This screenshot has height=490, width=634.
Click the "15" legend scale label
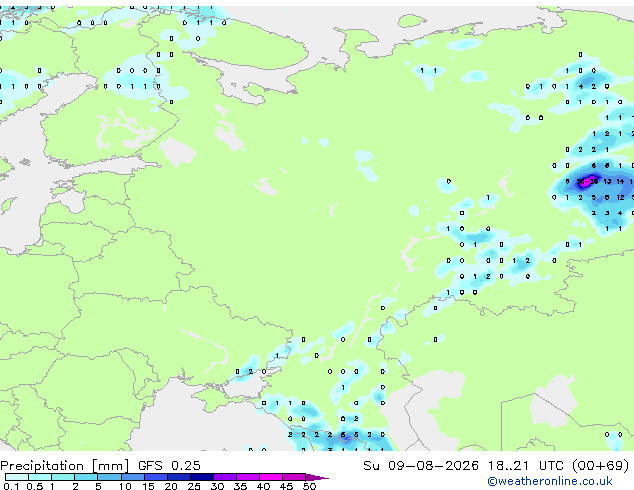(x=148, y=486)
